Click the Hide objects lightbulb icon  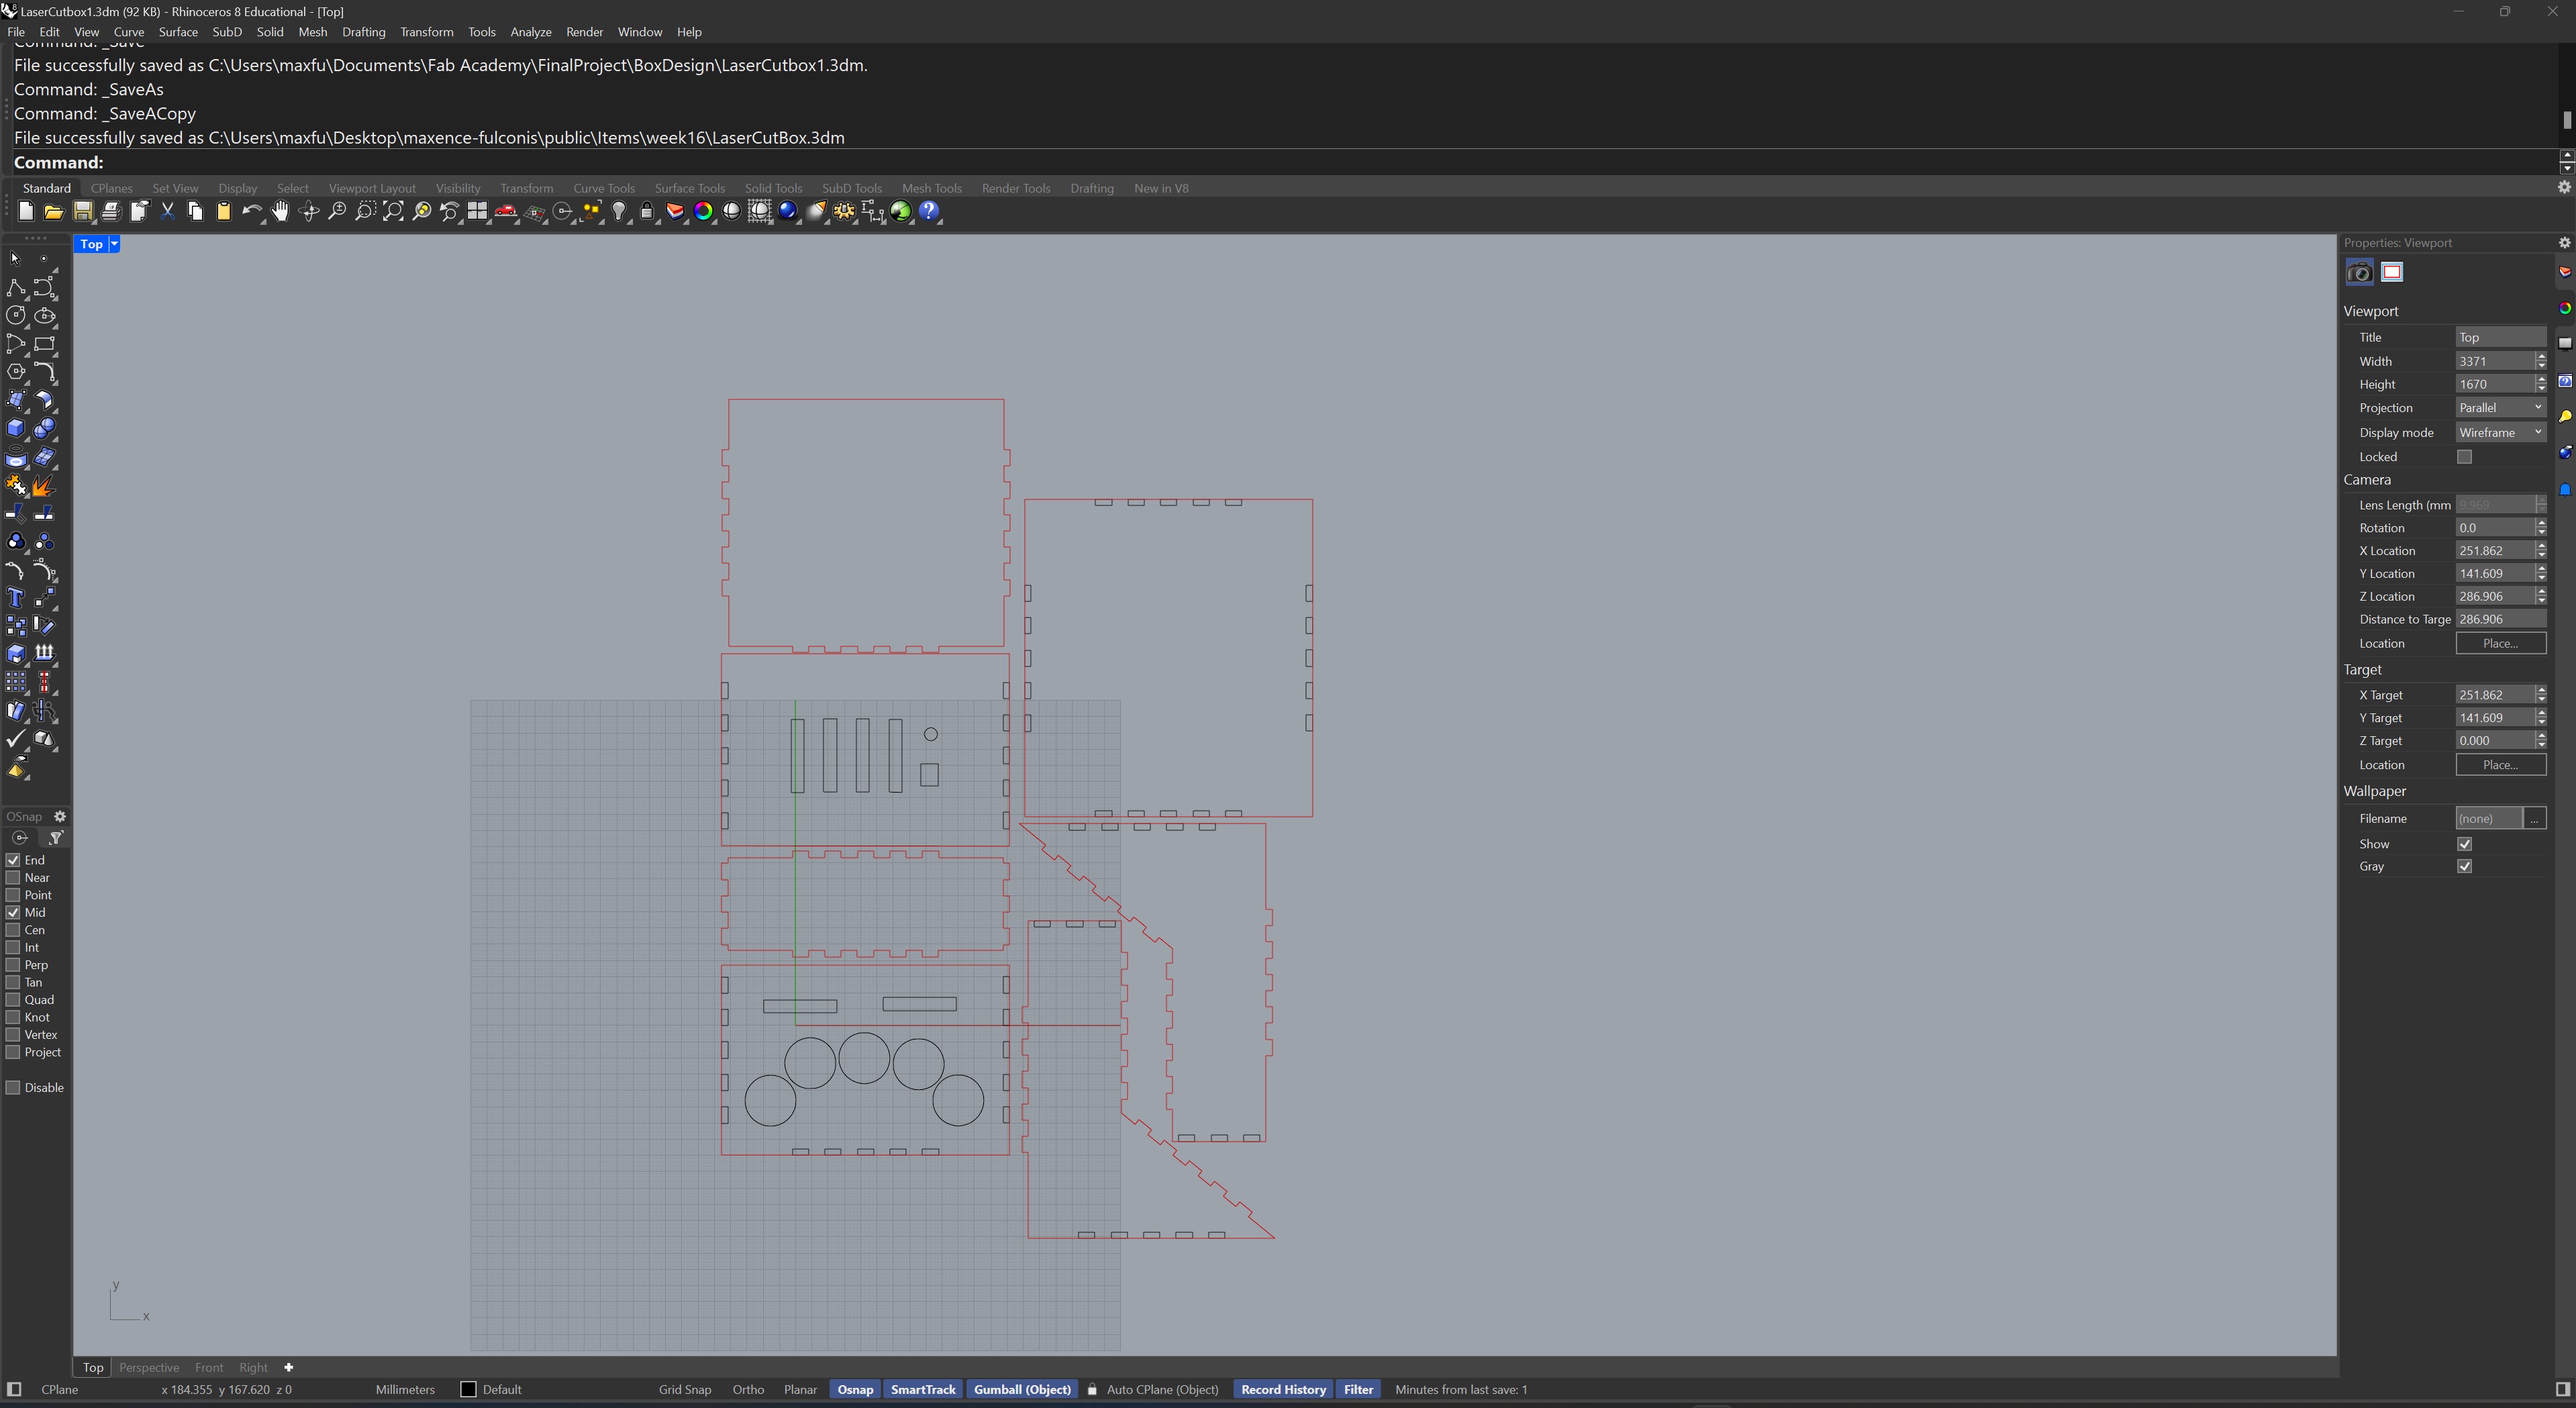click(x=619, y=211)
